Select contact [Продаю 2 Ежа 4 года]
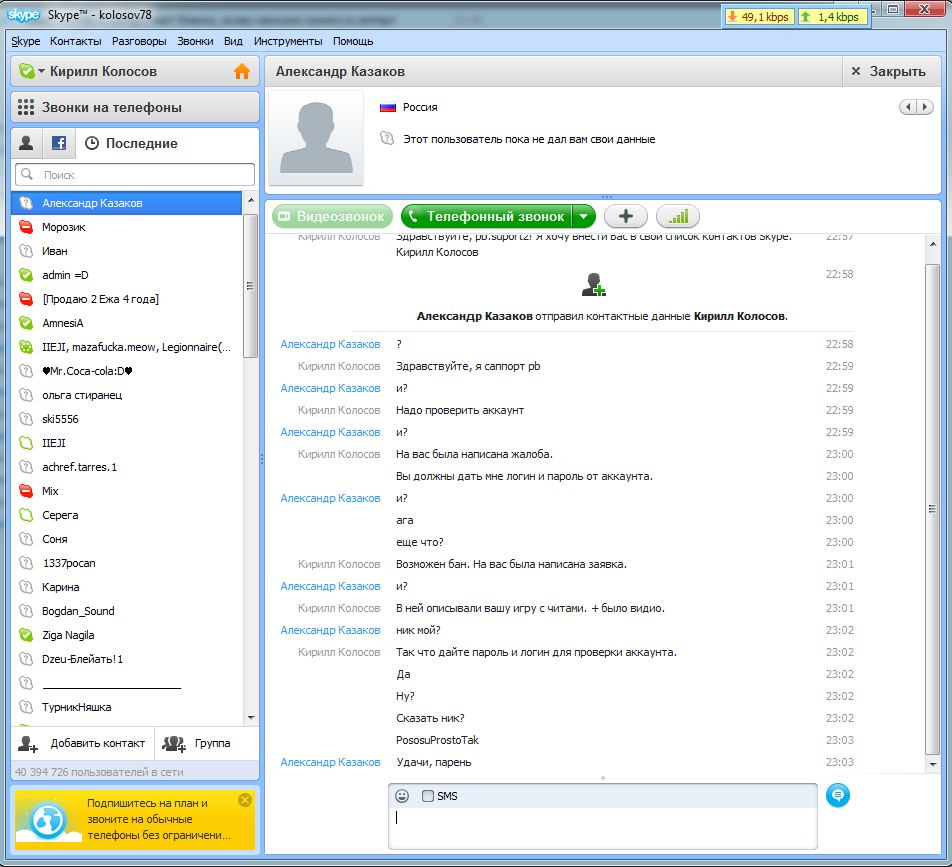Screen dimensions: 952x867 (x=126, y=299)
